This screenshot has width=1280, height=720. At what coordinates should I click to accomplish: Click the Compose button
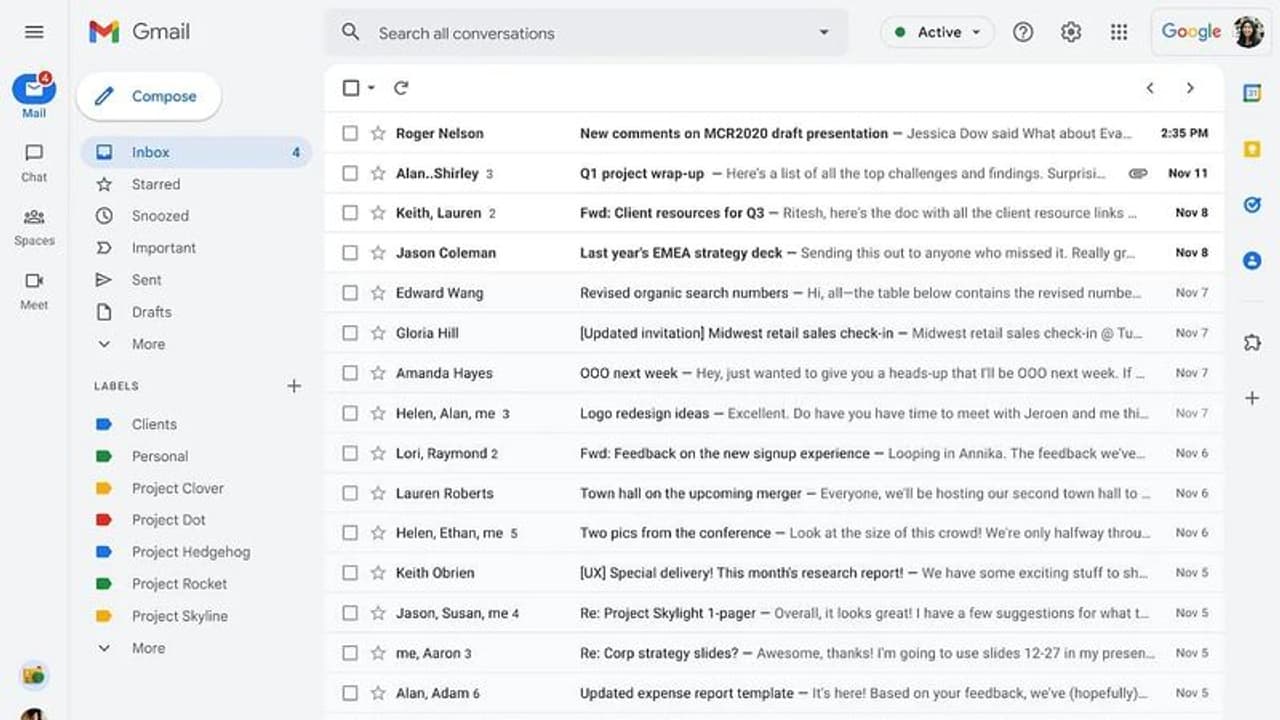click(x=148, y=96)
